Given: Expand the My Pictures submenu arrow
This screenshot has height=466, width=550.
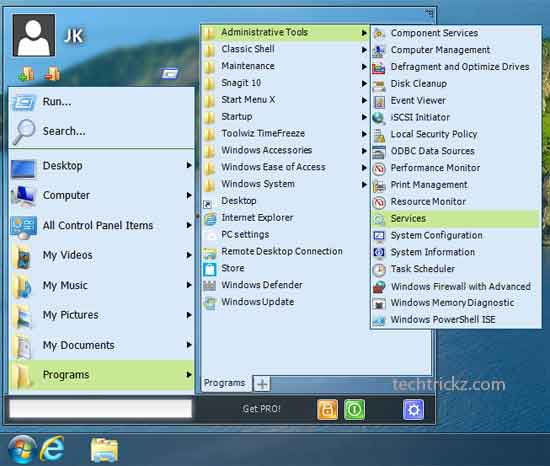Looking at the screenshot, I should point(189,315).
